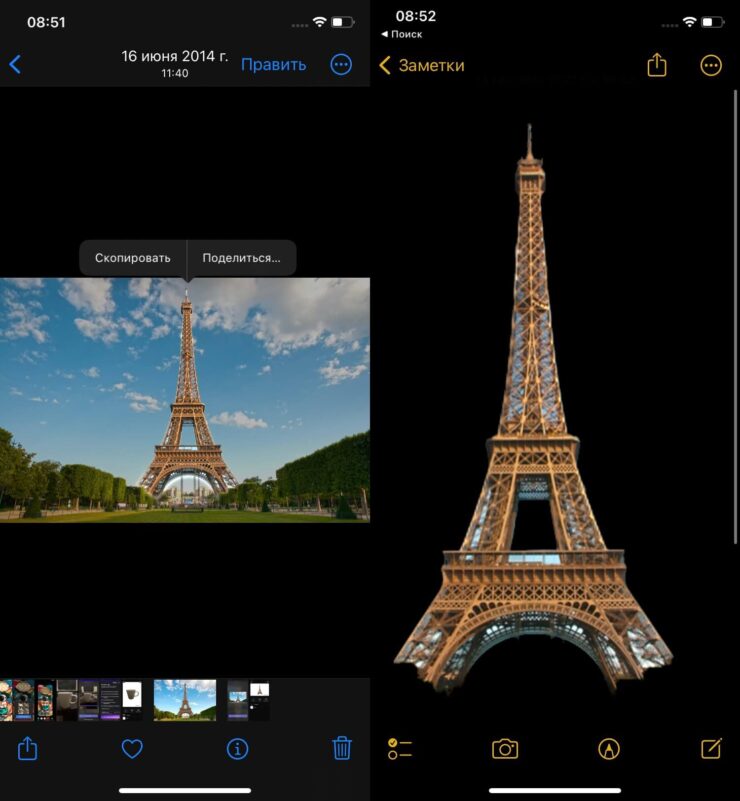Delete the photo using the trash icon
740x801 pixels.
click(x=342, y=748)
